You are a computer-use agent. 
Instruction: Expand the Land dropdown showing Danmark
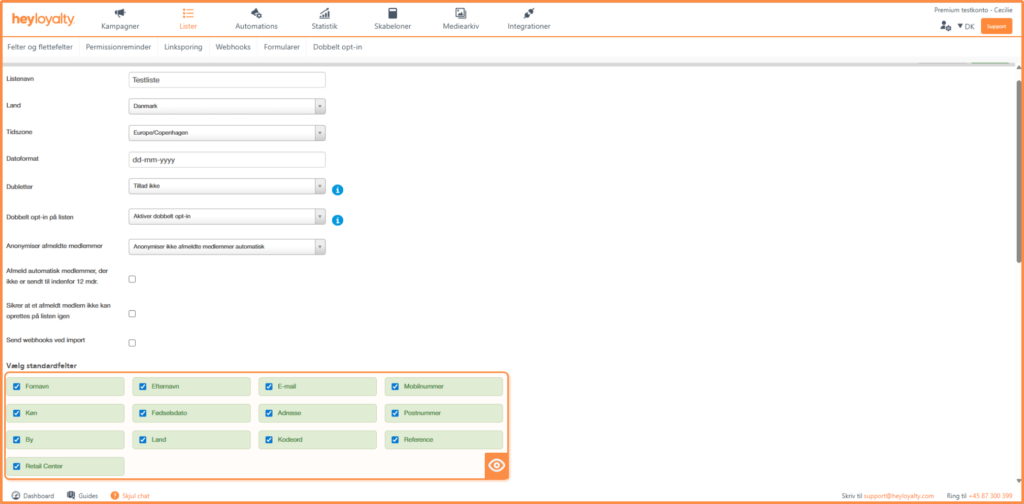[228, 106]
